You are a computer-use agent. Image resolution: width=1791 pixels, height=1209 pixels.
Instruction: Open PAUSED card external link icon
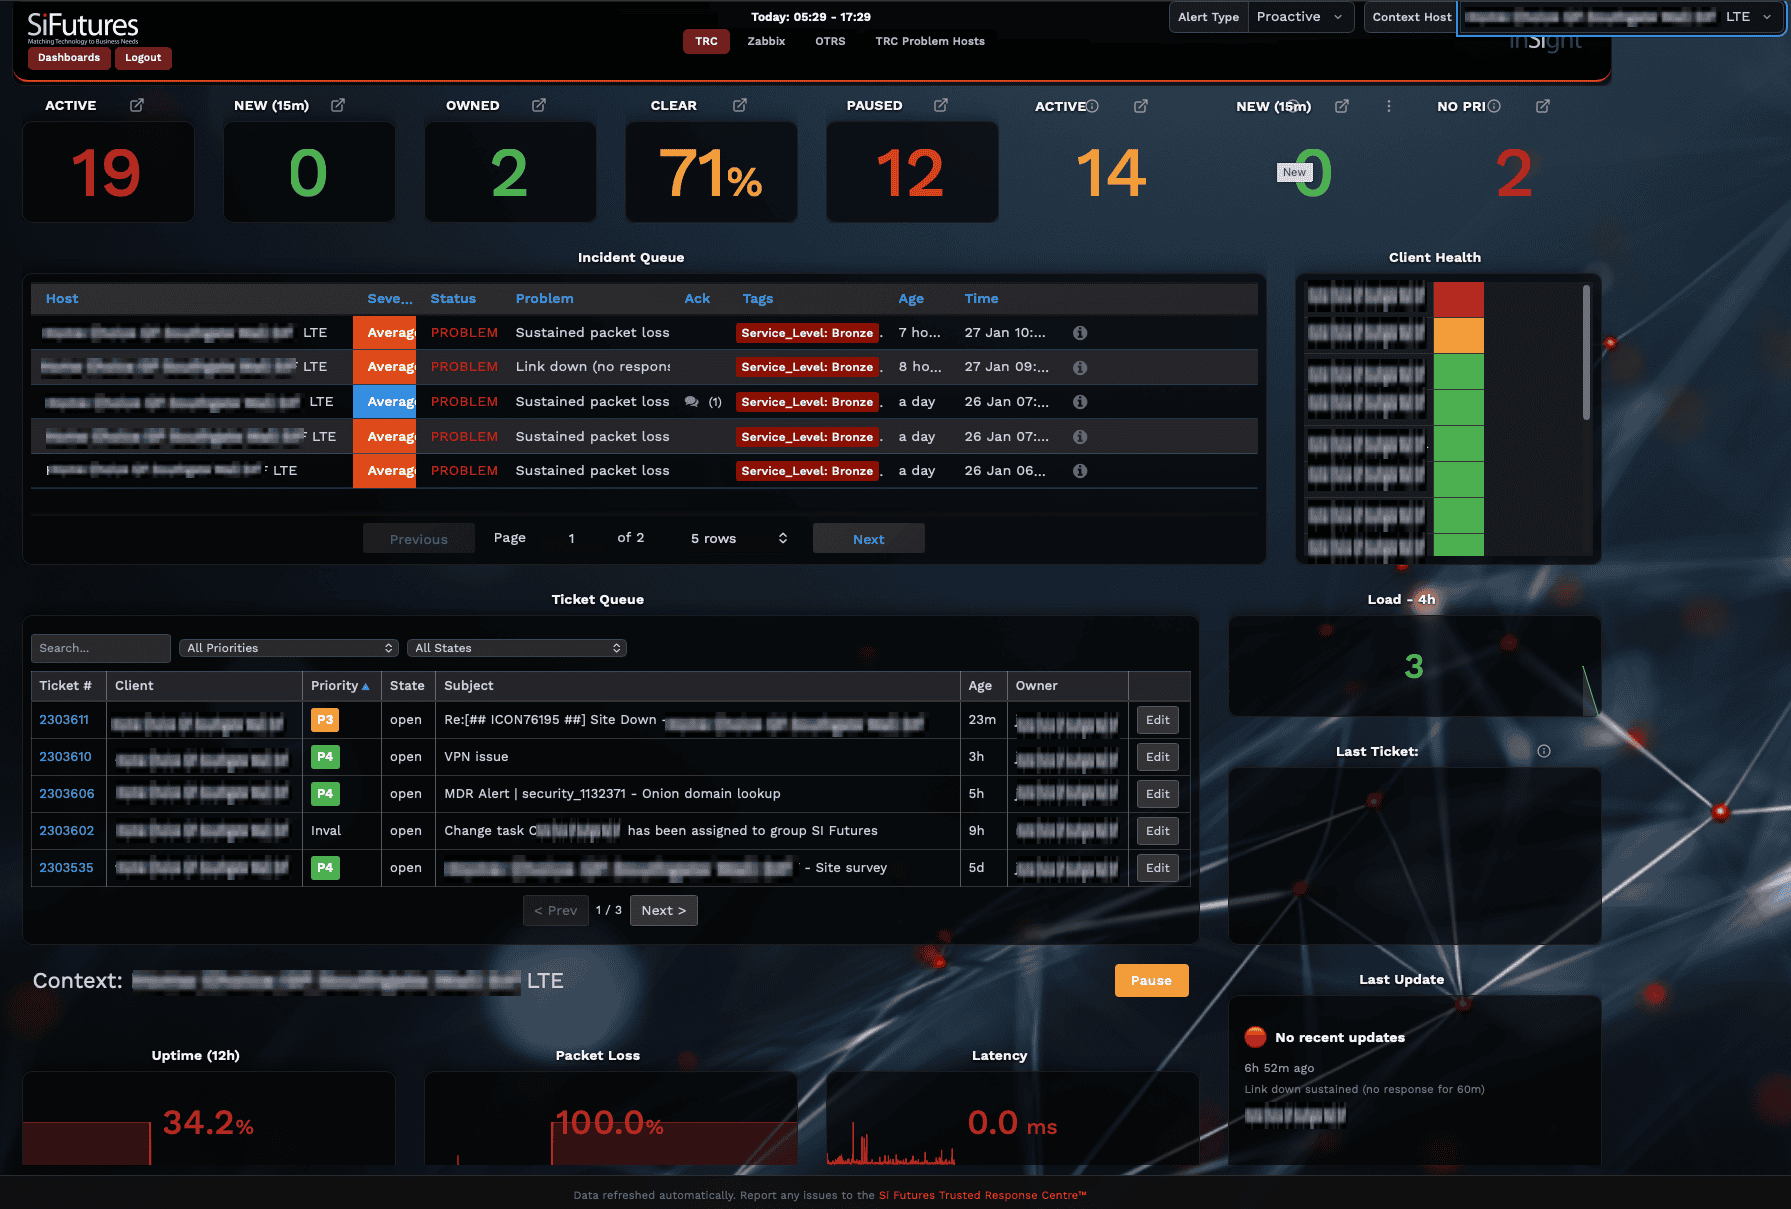tap(941, 105)
